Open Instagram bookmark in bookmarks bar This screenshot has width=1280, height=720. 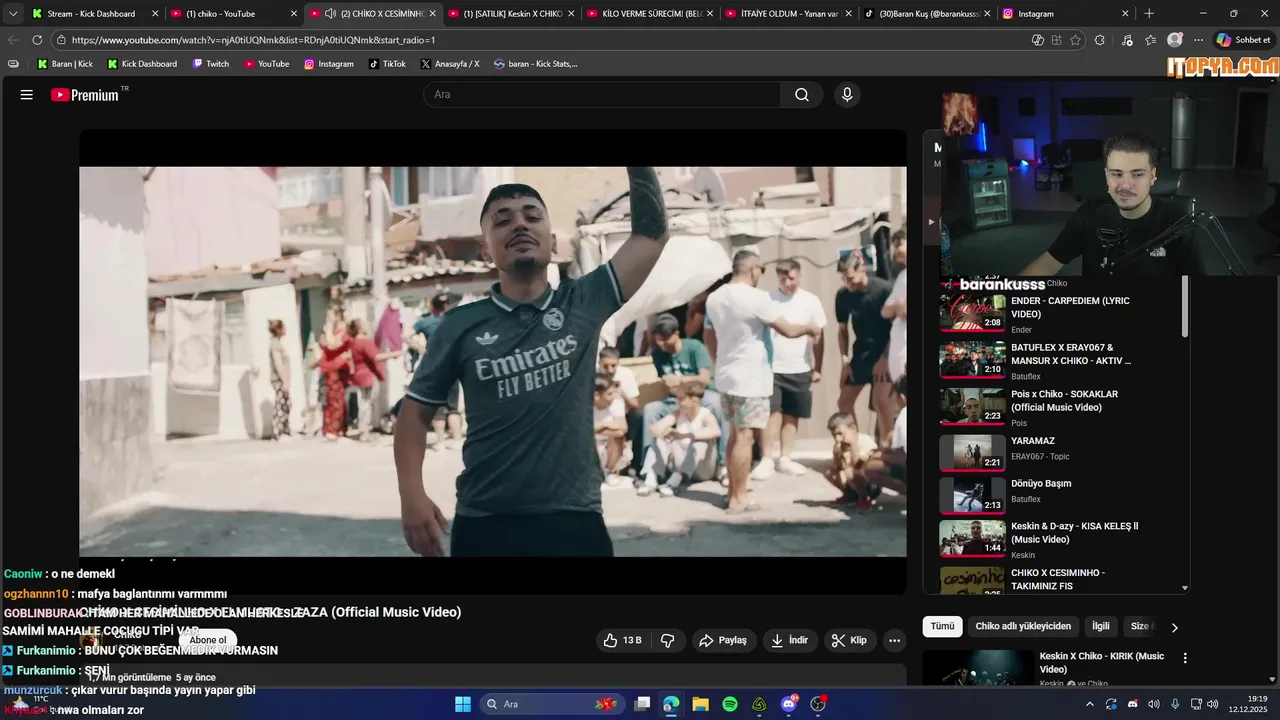[328, 64]
